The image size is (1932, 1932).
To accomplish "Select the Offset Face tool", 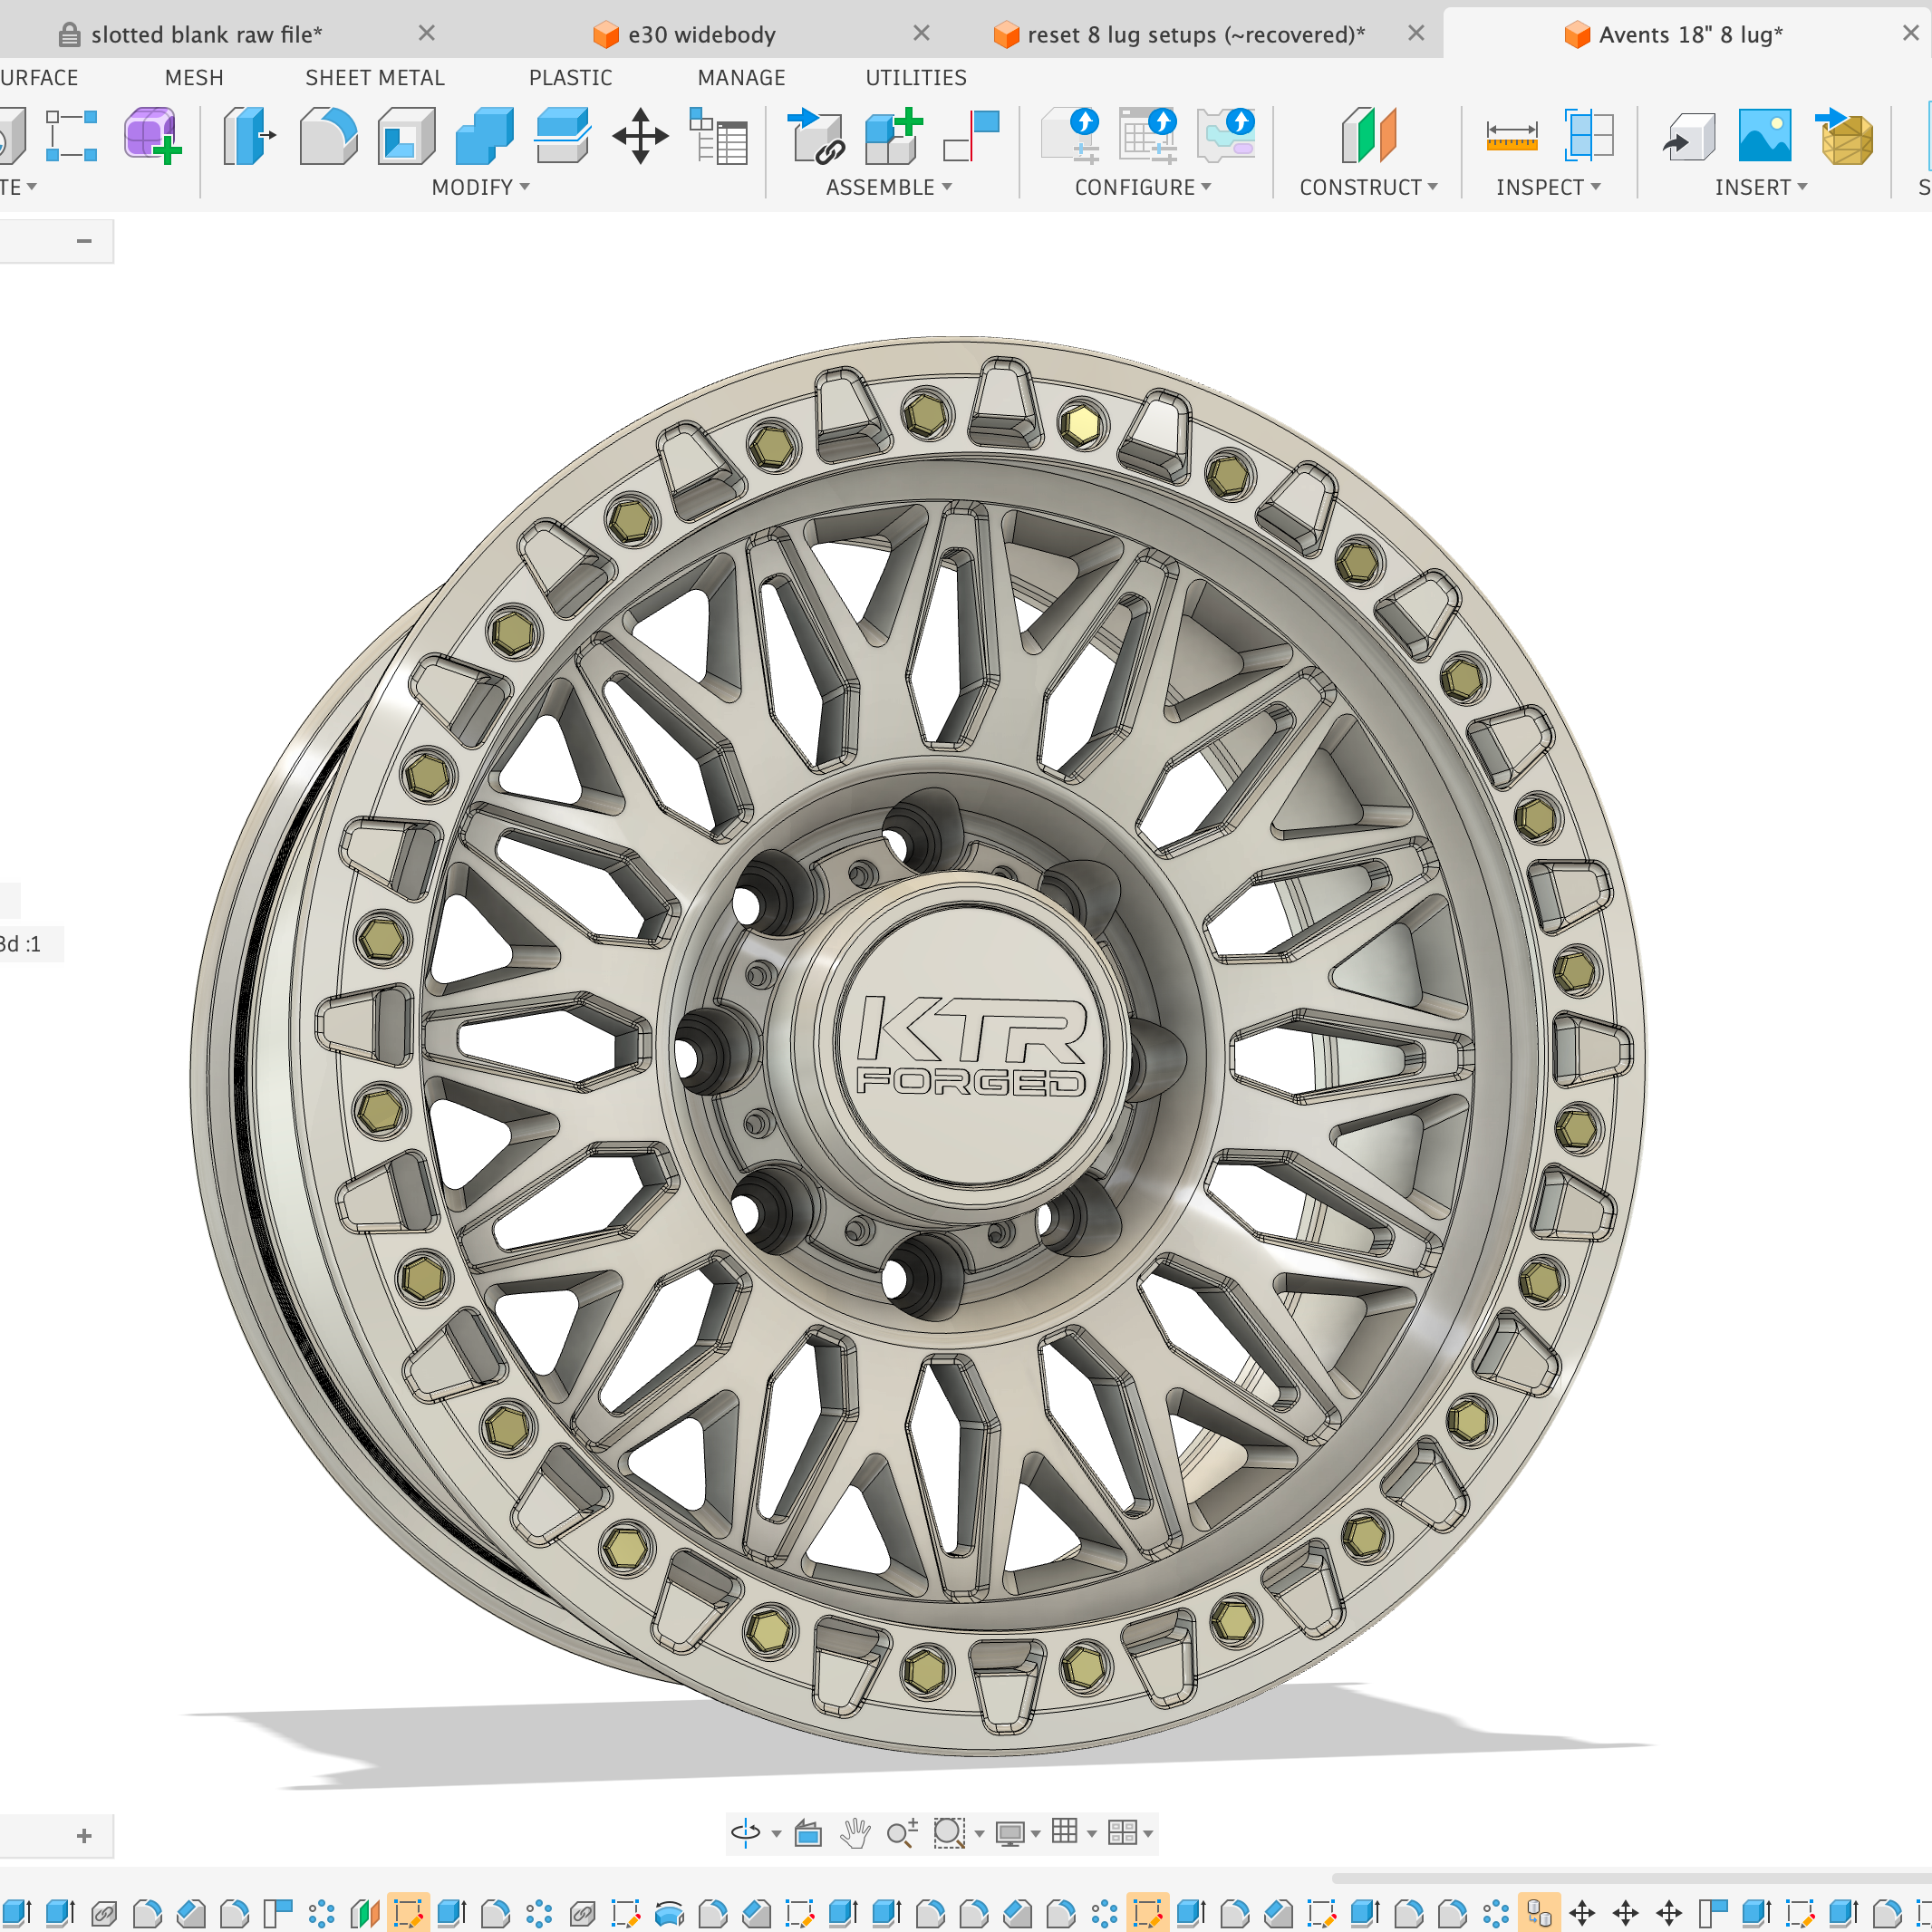I will click(562, 135).
